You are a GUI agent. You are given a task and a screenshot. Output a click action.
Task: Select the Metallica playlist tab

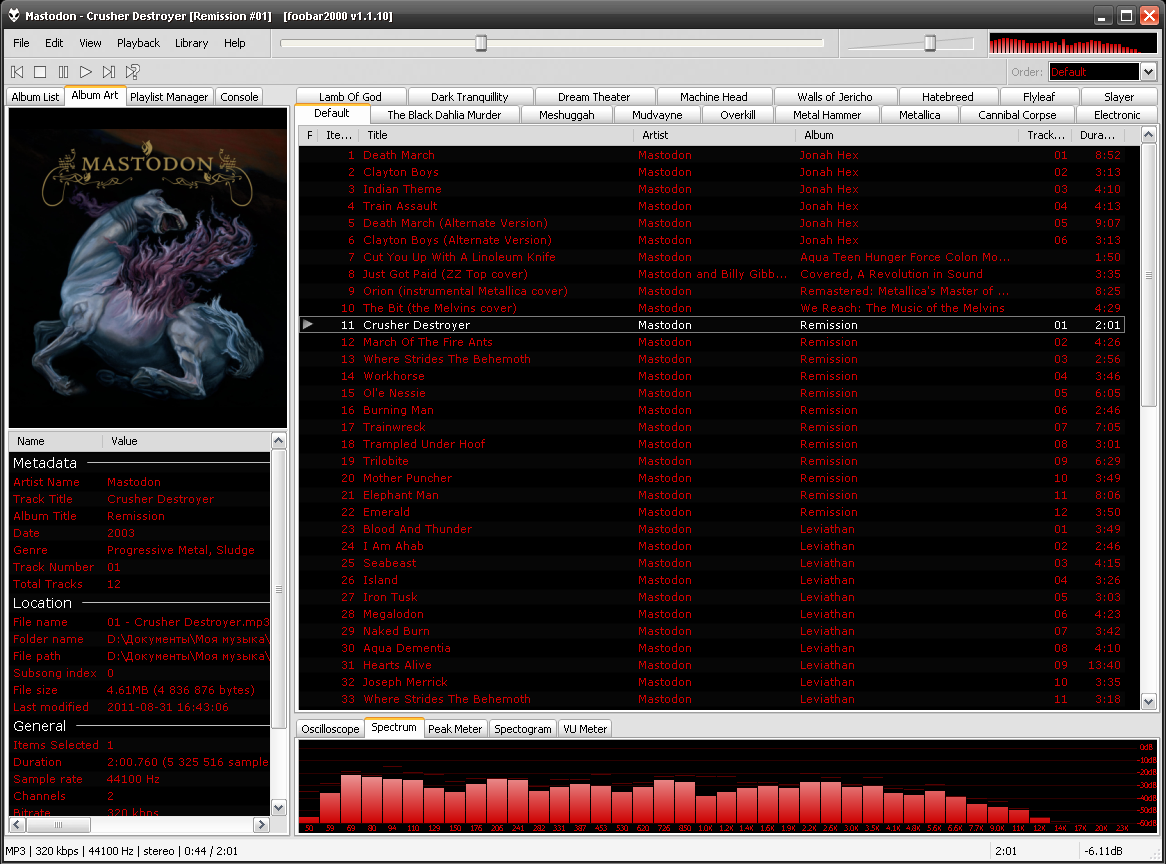[920, 115]
